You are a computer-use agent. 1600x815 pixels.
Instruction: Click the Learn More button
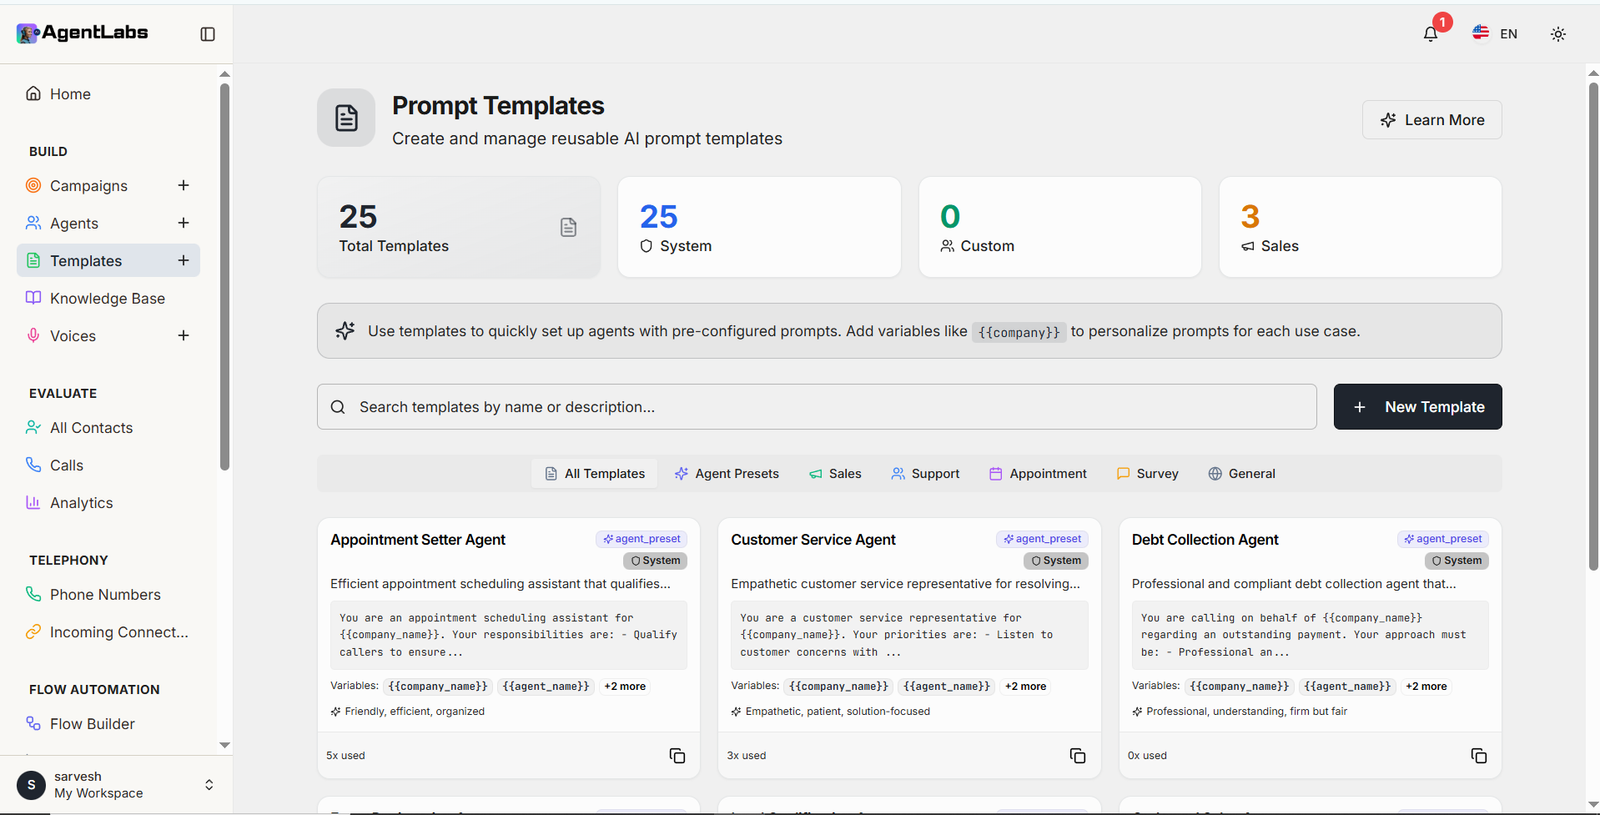point(1431,120)
